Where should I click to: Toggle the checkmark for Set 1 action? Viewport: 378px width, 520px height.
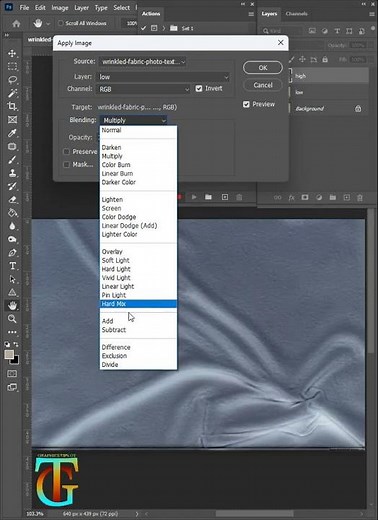point(143,28)
